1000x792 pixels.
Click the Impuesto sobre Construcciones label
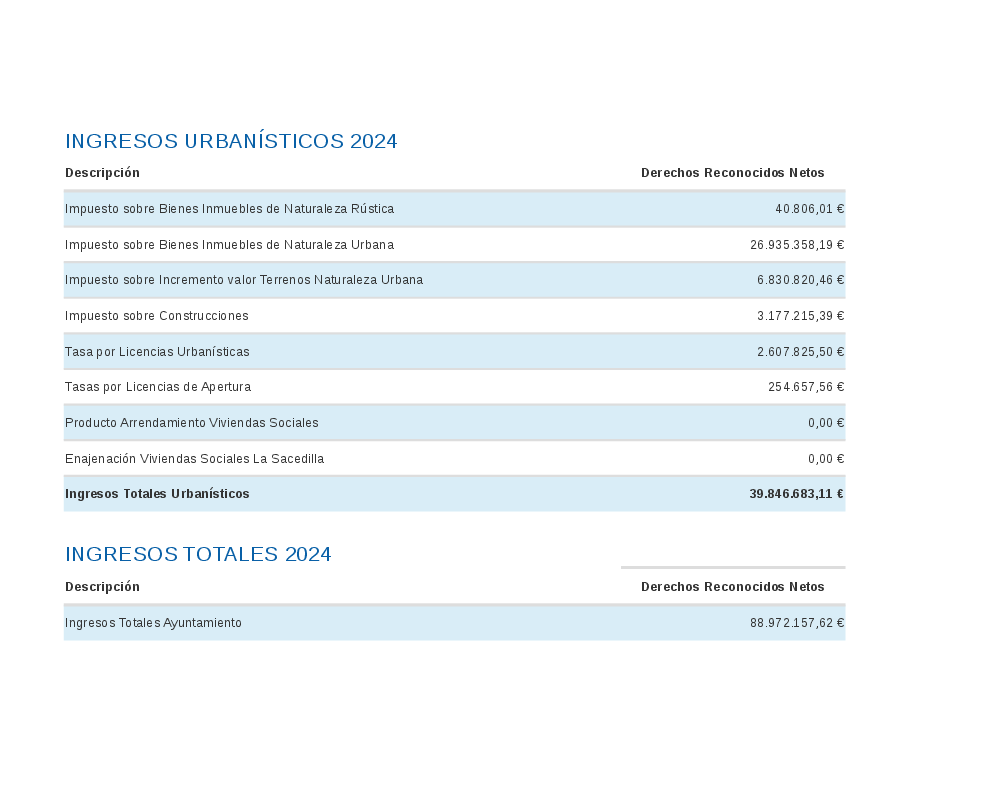[x=156, y=316]
